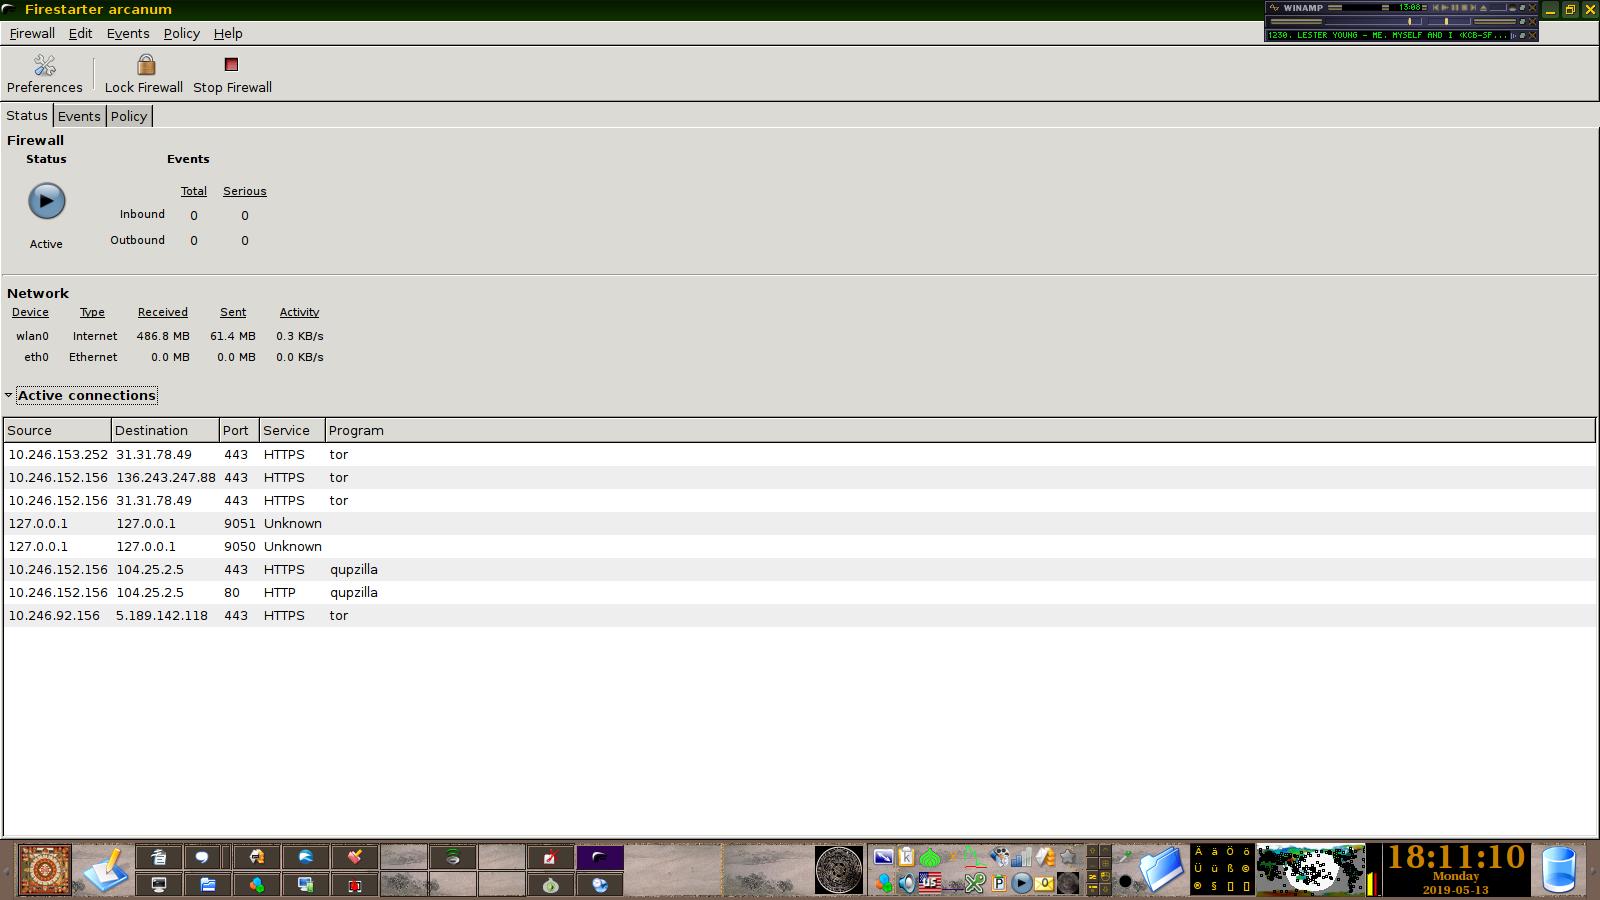Go to previous track in Winamp
This screenshot has width=1600, height=900.
[x=1435, y=8]
